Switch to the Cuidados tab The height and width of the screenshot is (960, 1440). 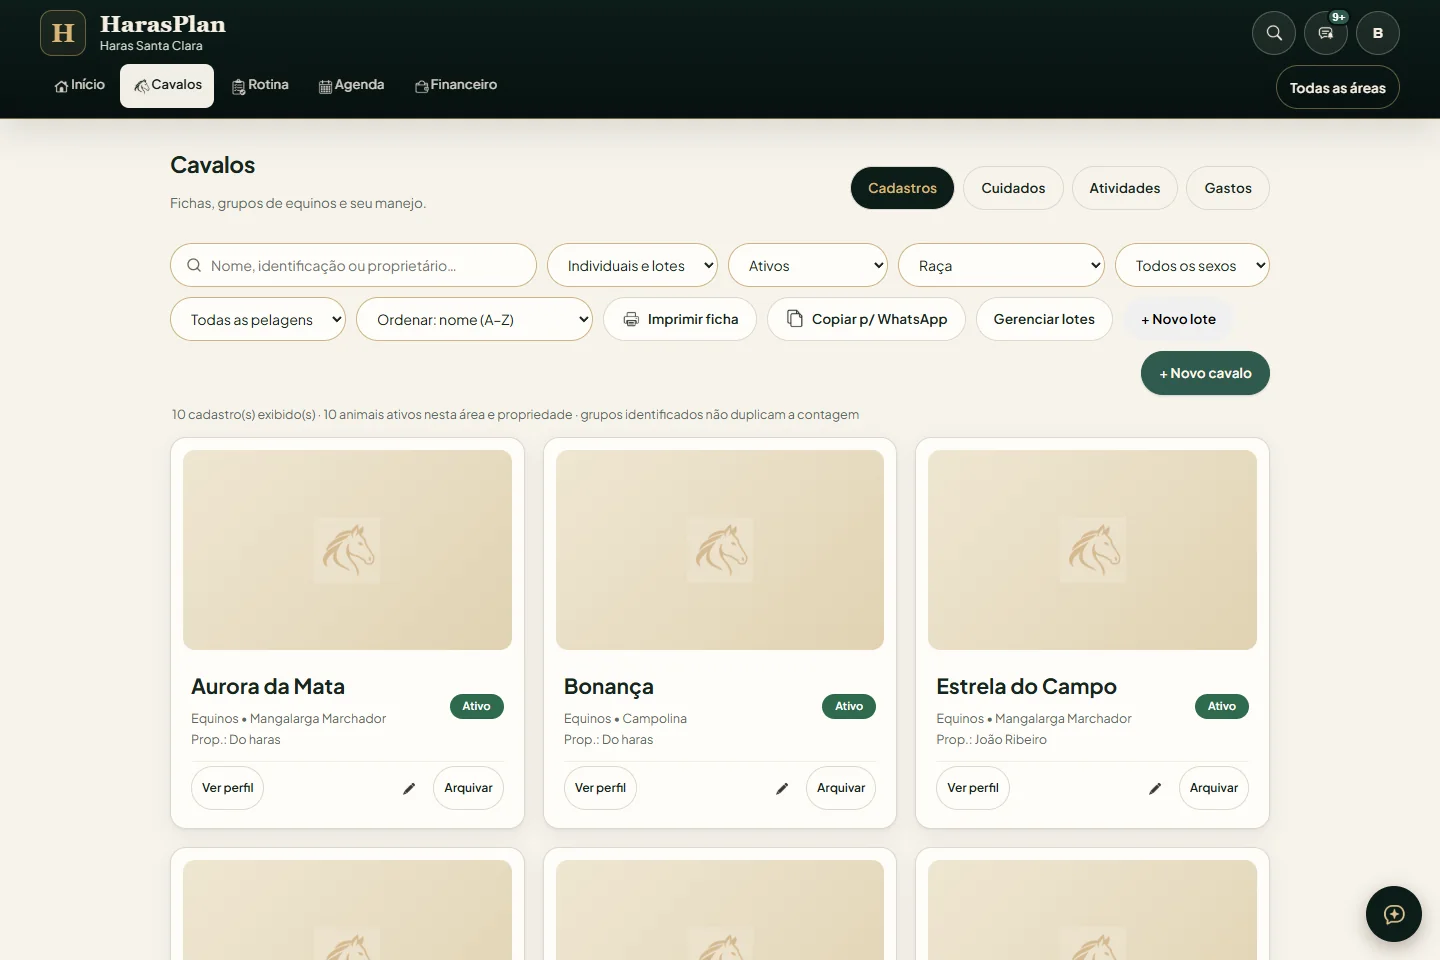click(x=1013, y=188)
